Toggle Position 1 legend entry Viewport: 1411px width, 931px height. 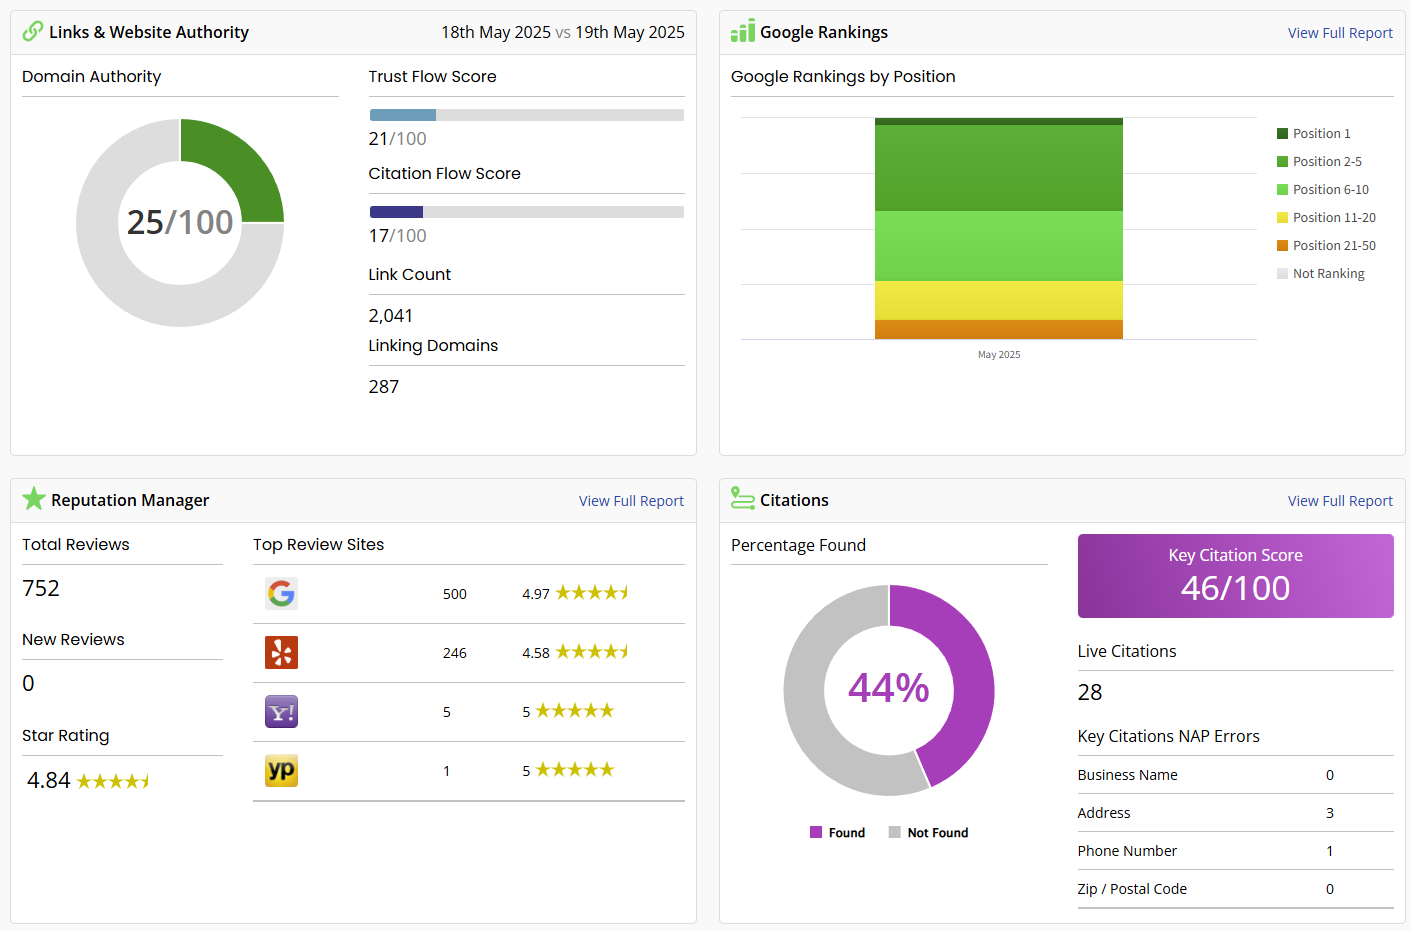coord(1320,134)
